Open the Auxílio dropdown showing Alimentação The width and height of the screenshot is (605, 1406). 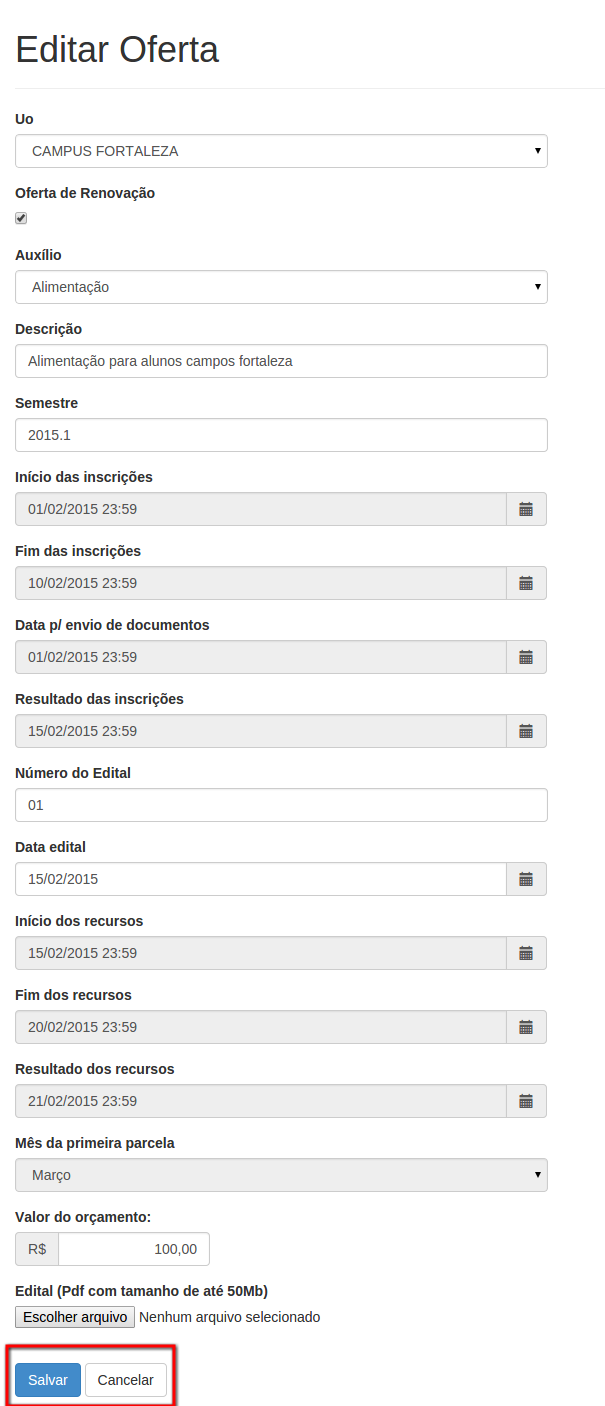coord(281,287)
